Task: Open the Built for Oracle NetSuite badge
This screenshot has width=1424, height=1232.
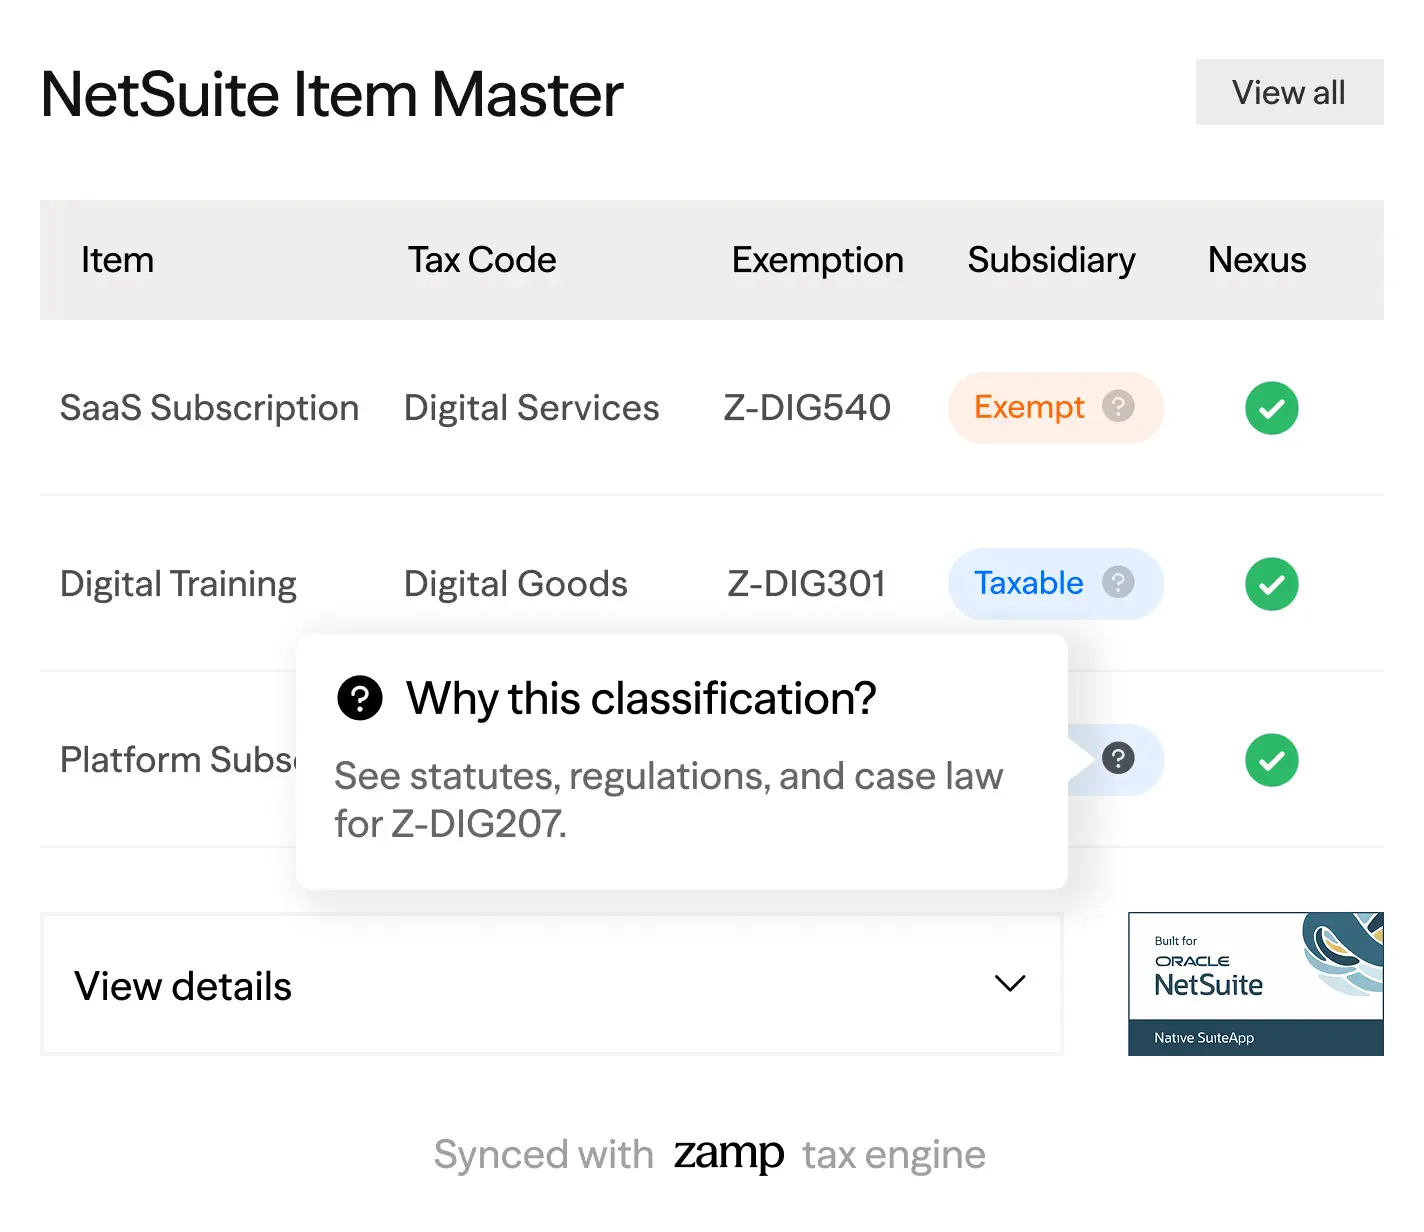Action: point(1255,983)
